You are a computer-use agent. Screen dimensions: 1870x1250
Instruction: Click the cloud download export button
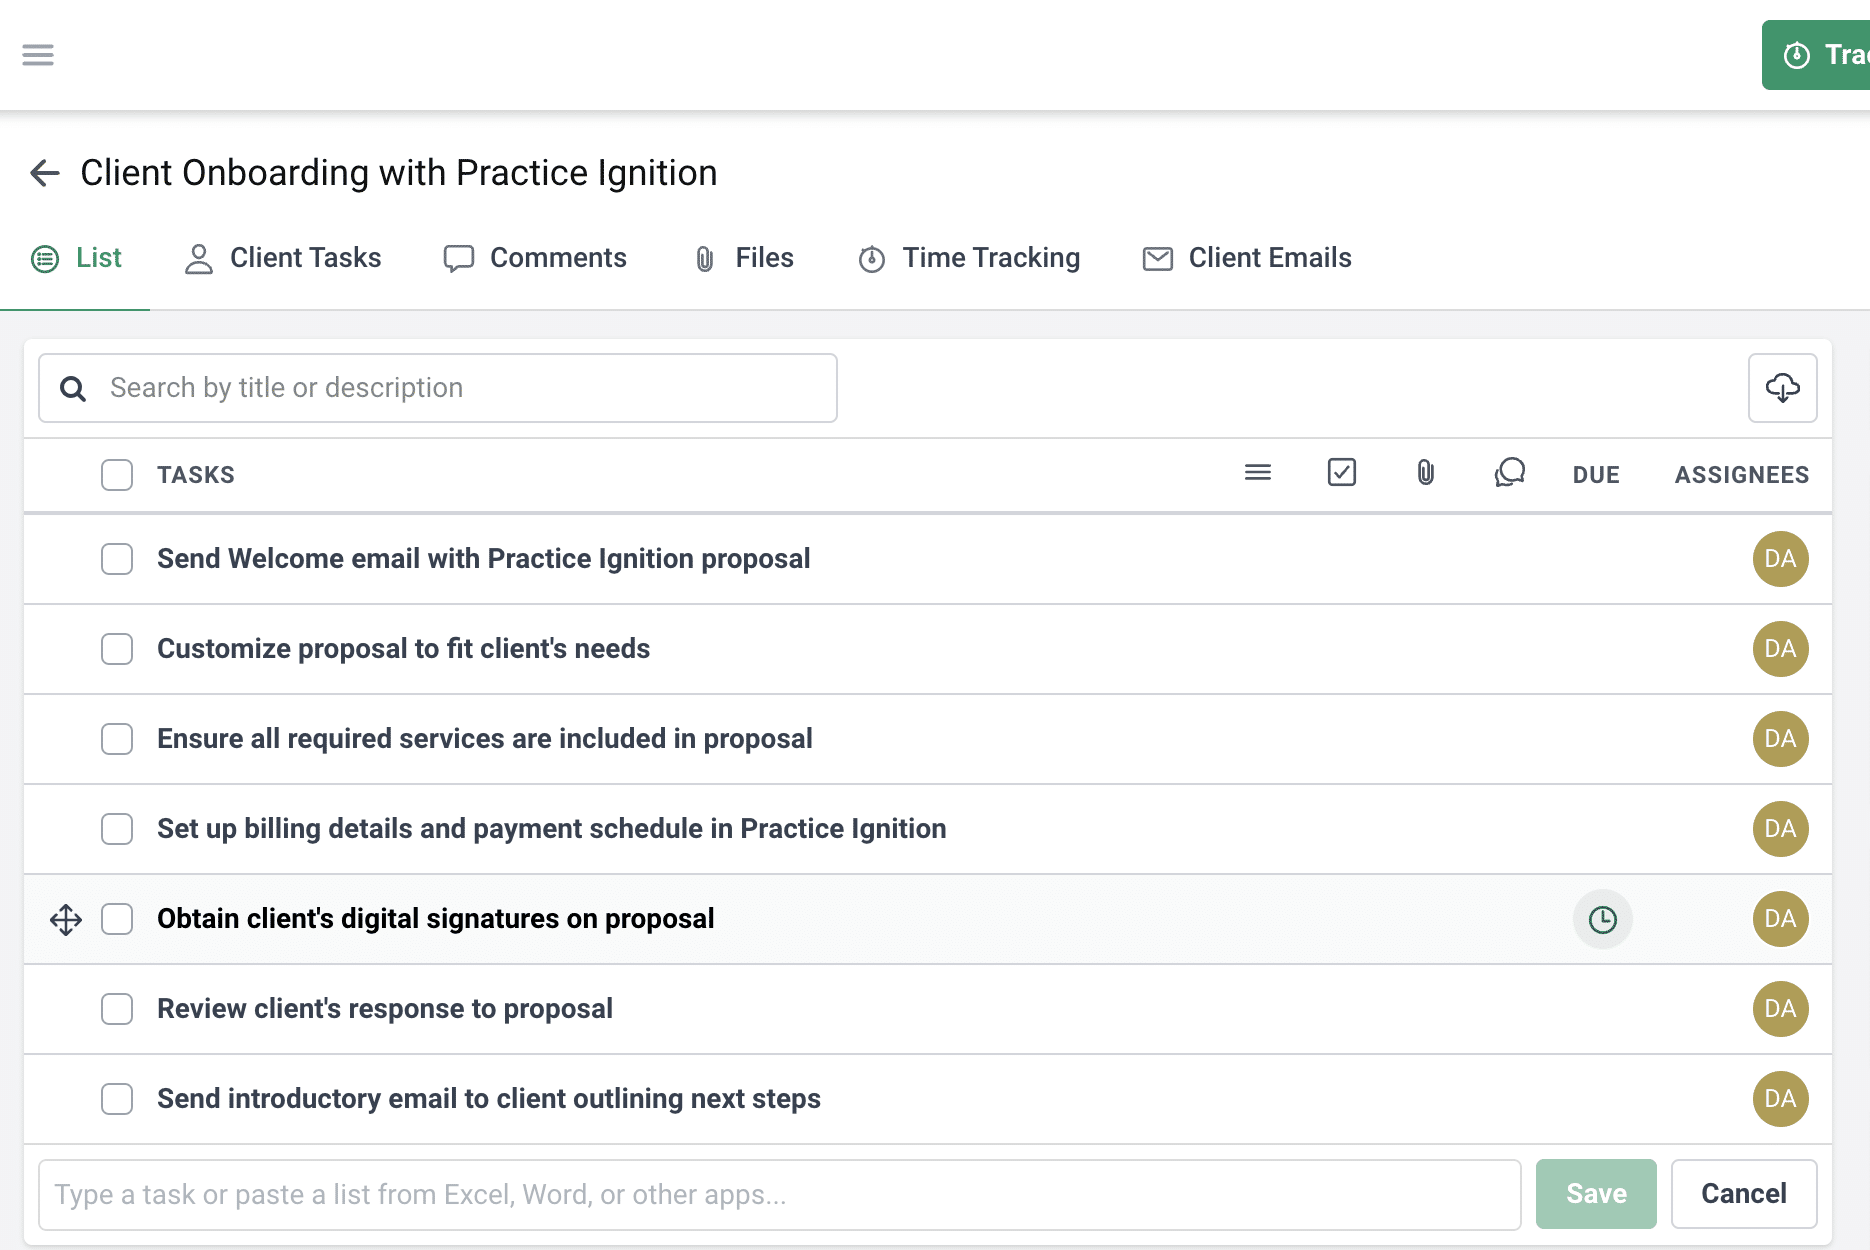[x=1783, y=388]
